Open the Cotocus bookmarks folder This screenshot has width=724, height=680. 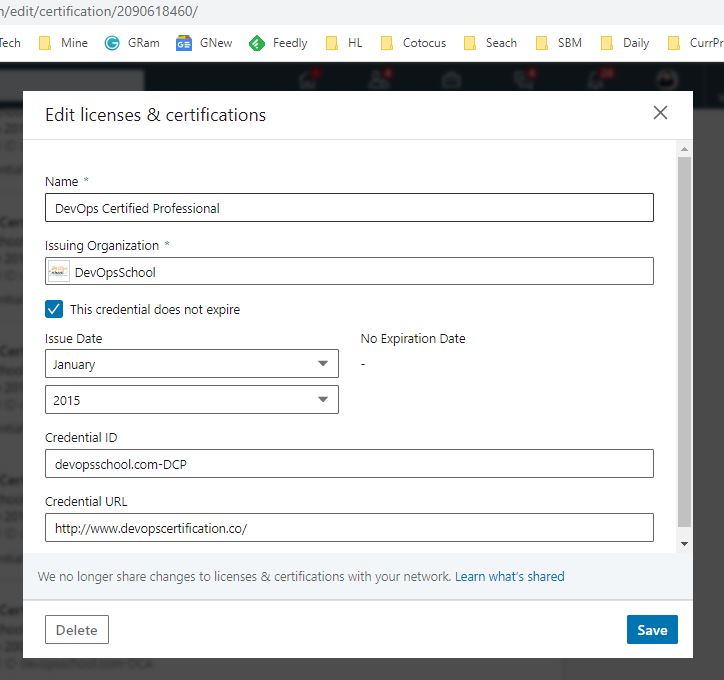tap(414, 43)
